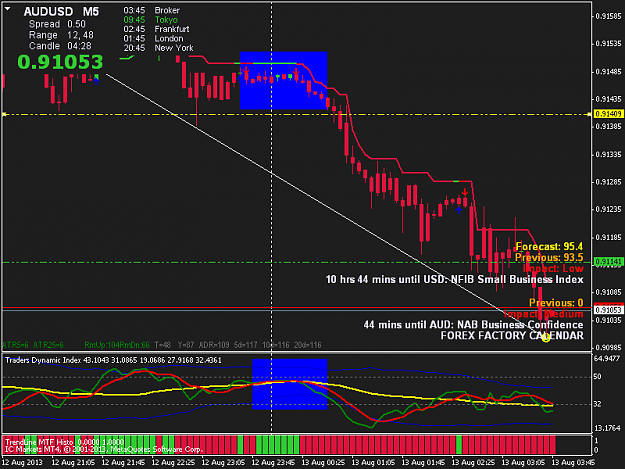
Task: Click the blue rectangle in the TDI subwindow
Action: [290, 384]
